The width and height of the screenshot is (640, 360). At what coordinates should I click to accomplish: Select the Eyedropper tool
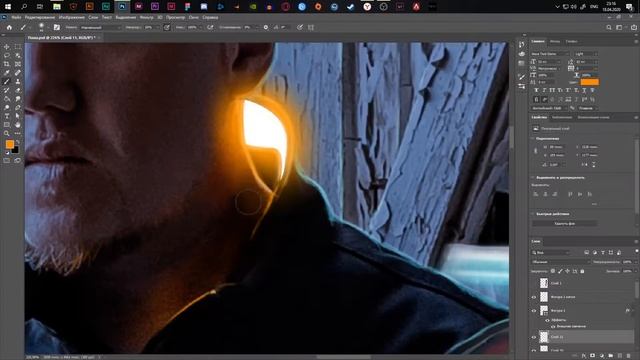(x=7, y=73)
